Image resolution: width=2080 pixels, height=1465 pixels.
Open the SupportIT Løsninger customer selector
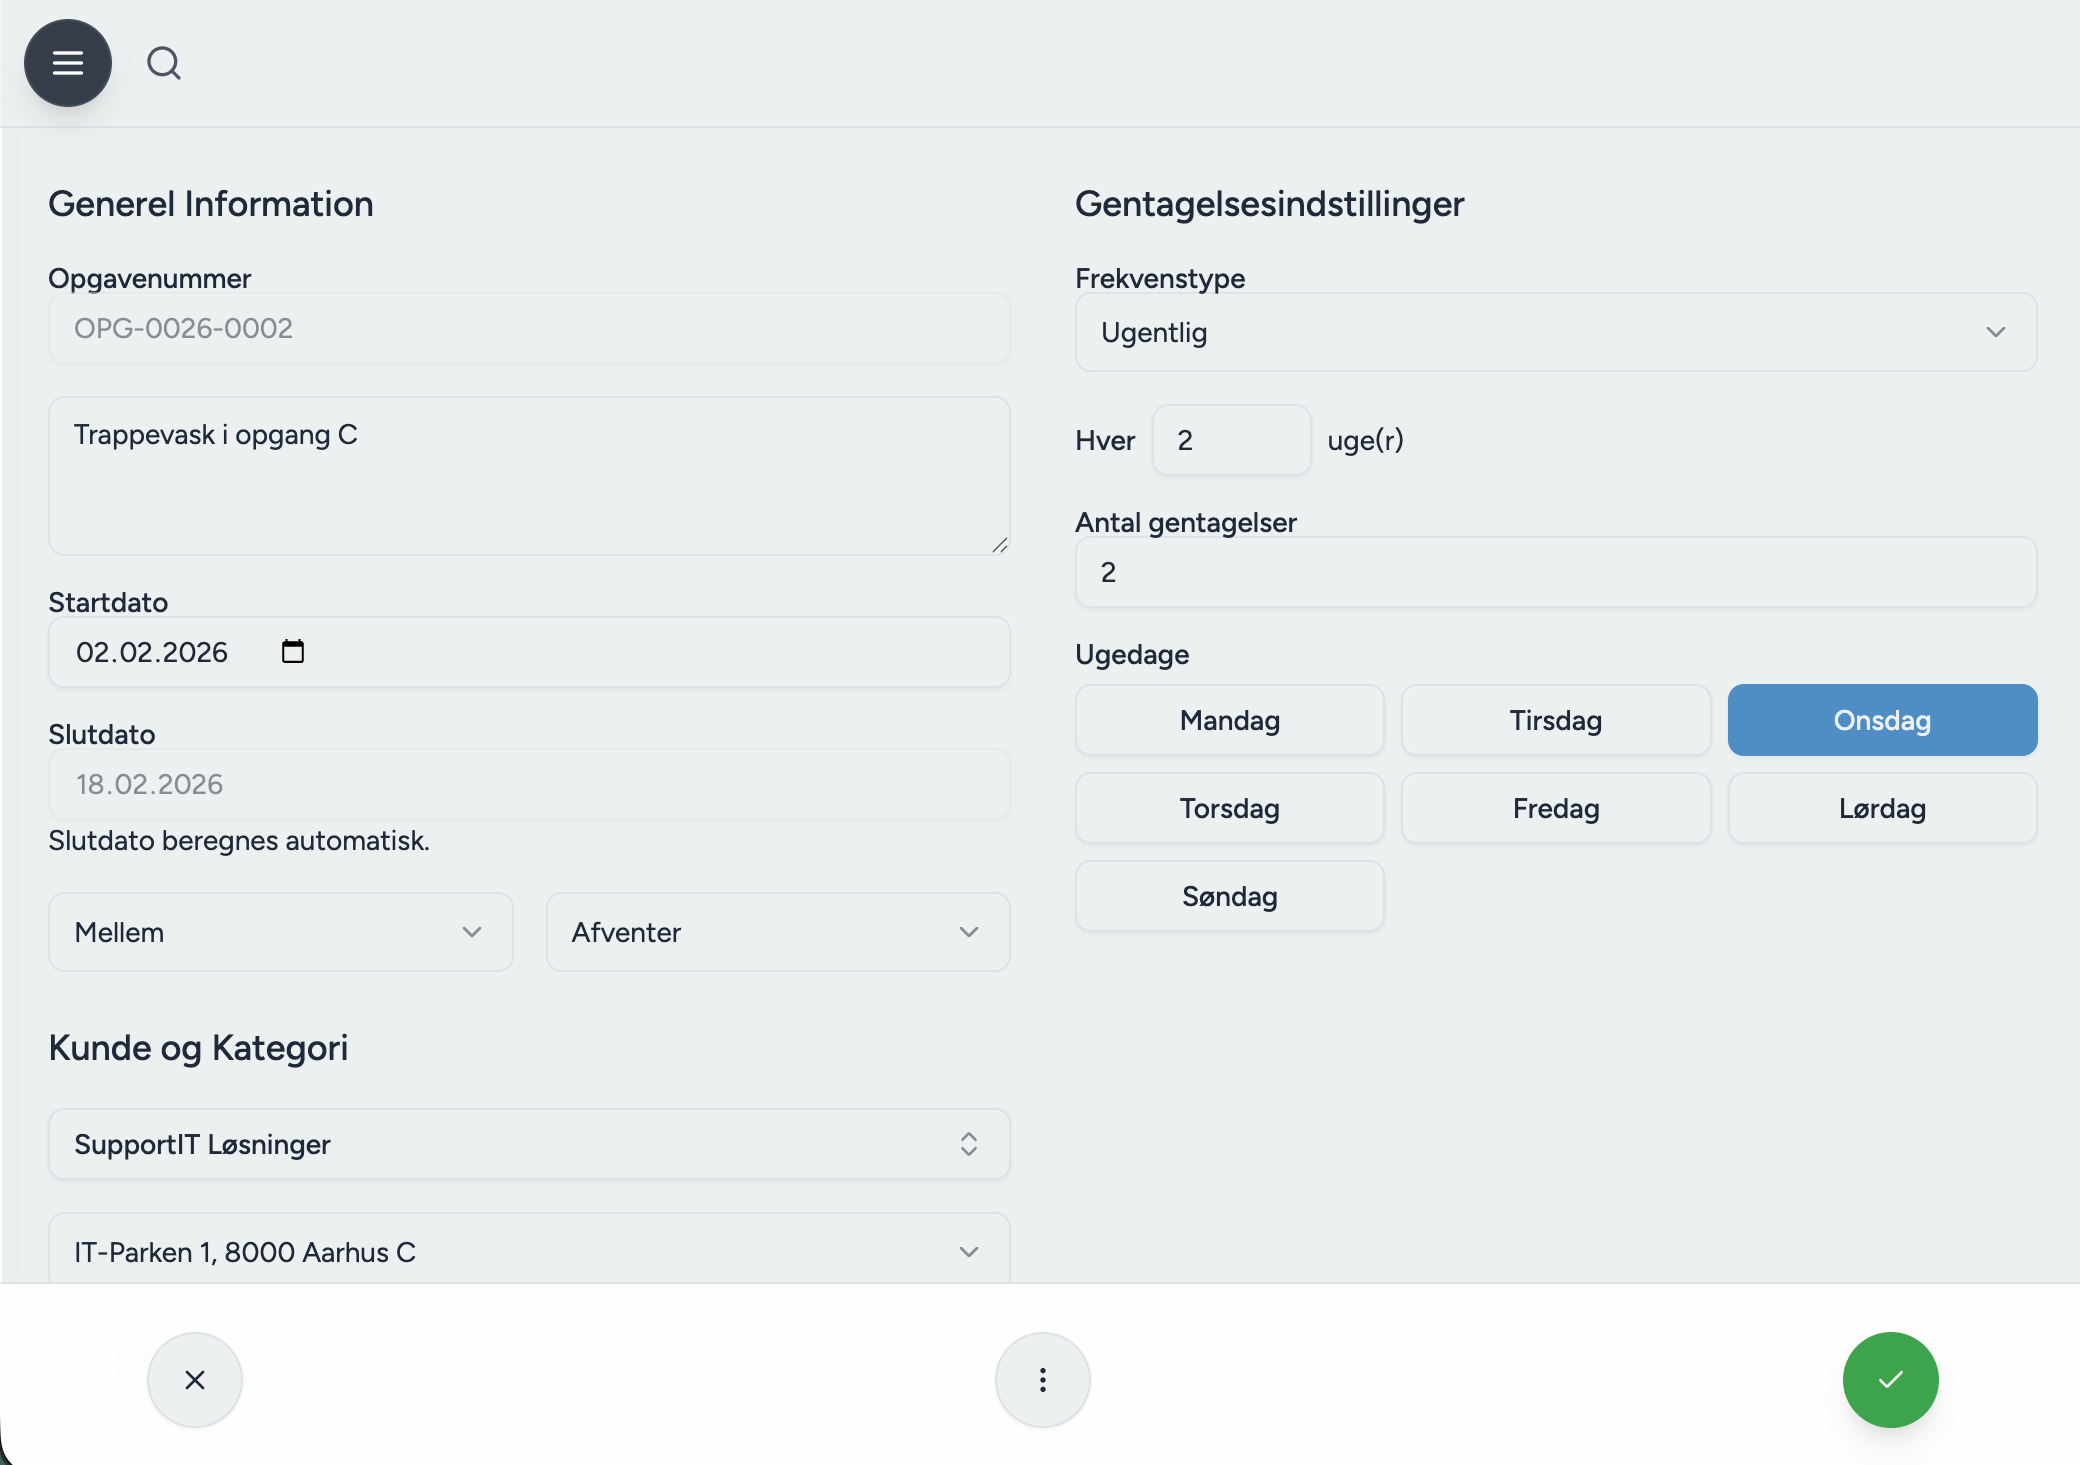[528, 1144]
